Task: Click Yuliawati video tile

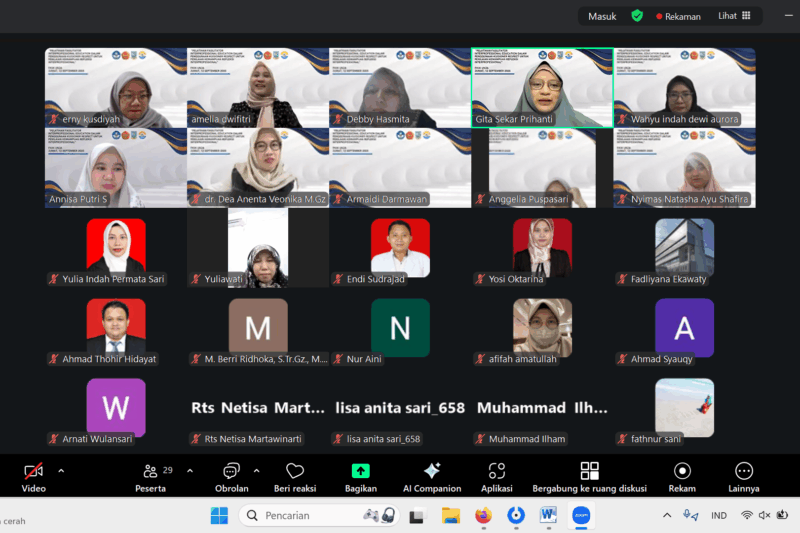Action: click(x=258, y=248)
